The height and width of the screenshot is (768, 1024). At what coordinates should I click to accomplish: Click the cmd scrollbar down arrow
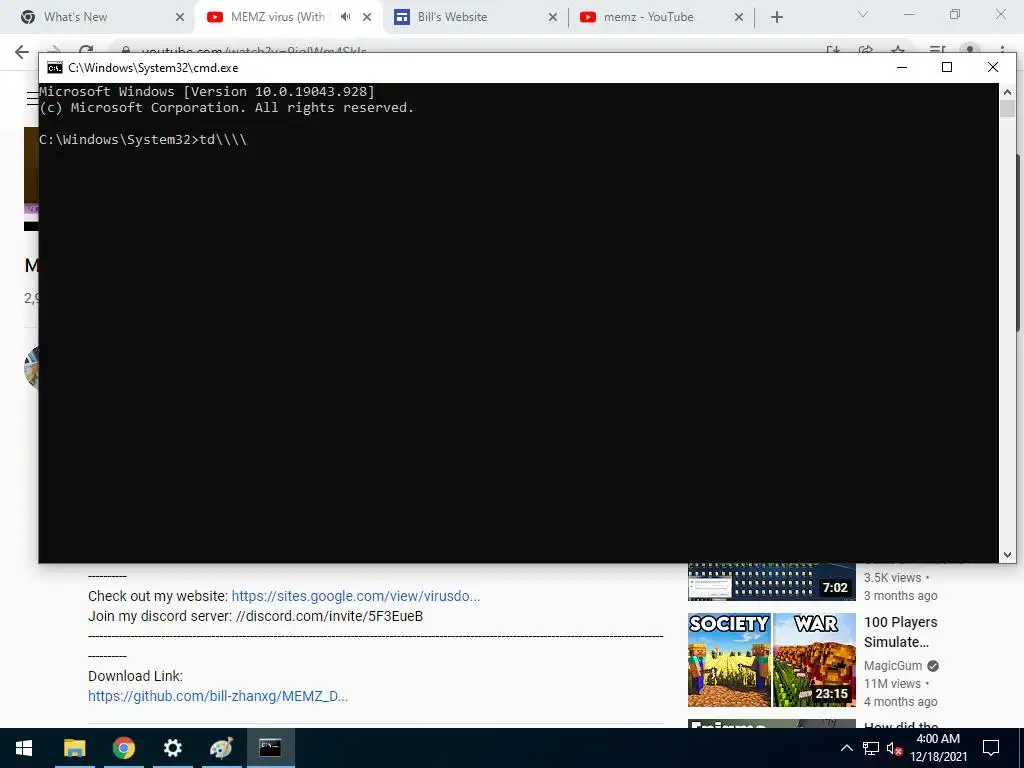click(x=1007, y=555)
